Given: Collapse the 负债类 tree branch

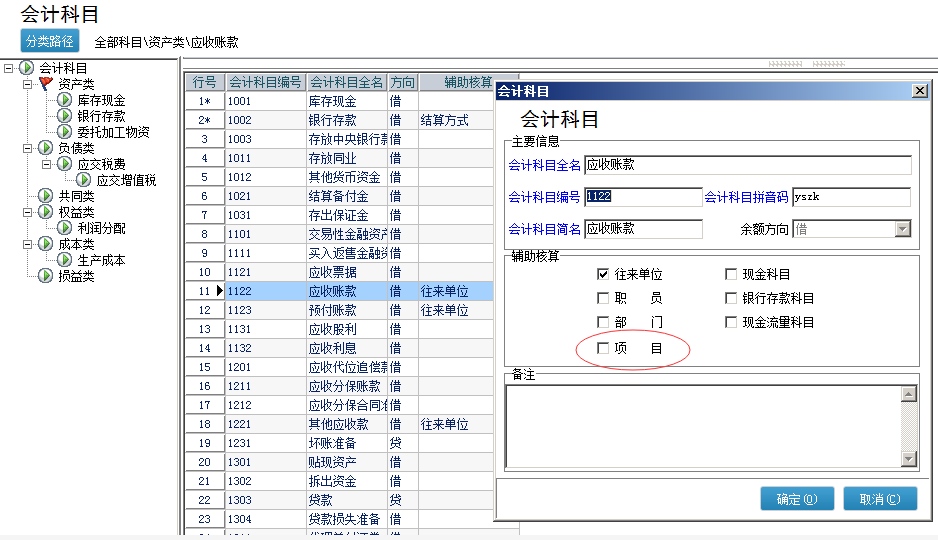Looking at the screenshot, I should (28, 148).
